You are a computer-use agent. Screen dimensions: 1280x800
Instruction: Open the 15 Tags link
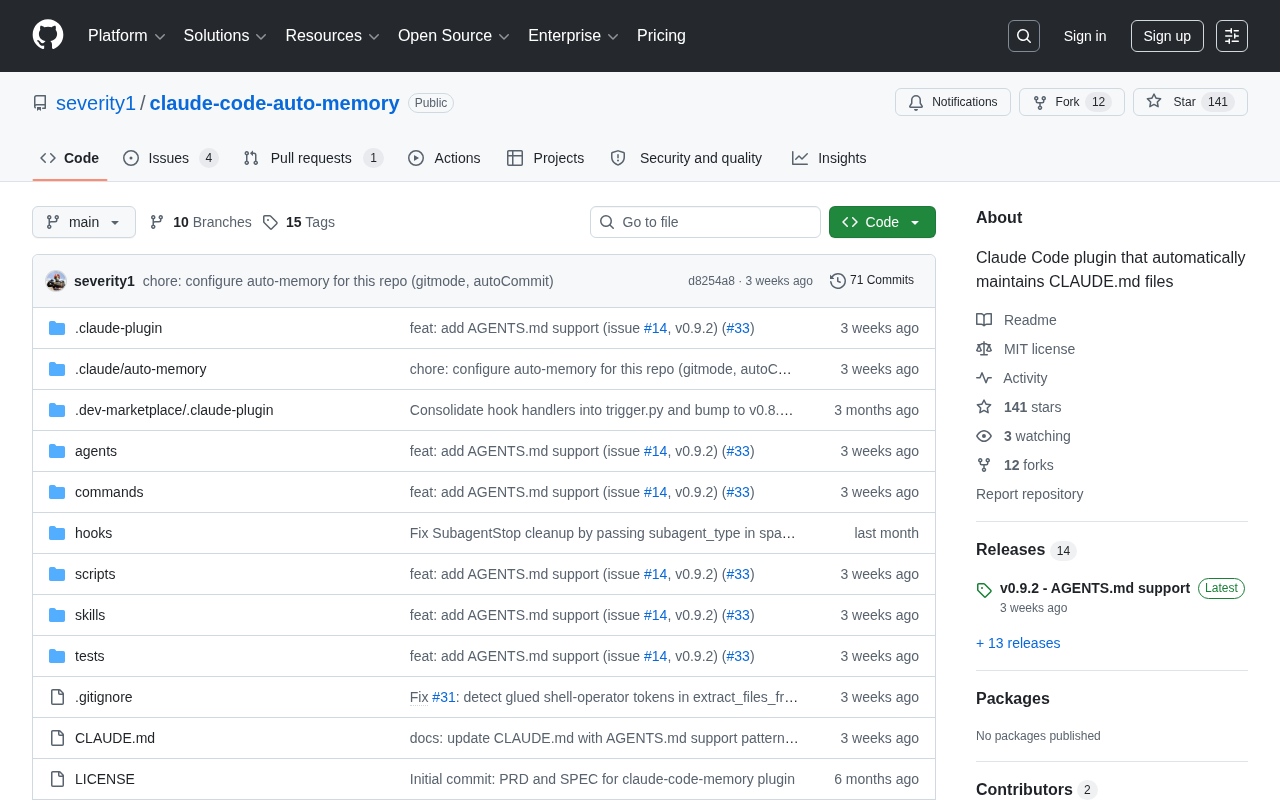pyautogui.click(x=299, y=222)
